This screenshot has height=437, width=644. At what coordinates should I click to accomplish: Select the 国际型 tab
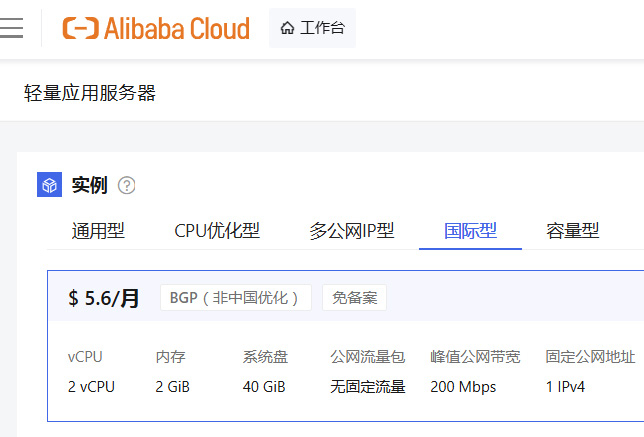(x=470, y=231)
